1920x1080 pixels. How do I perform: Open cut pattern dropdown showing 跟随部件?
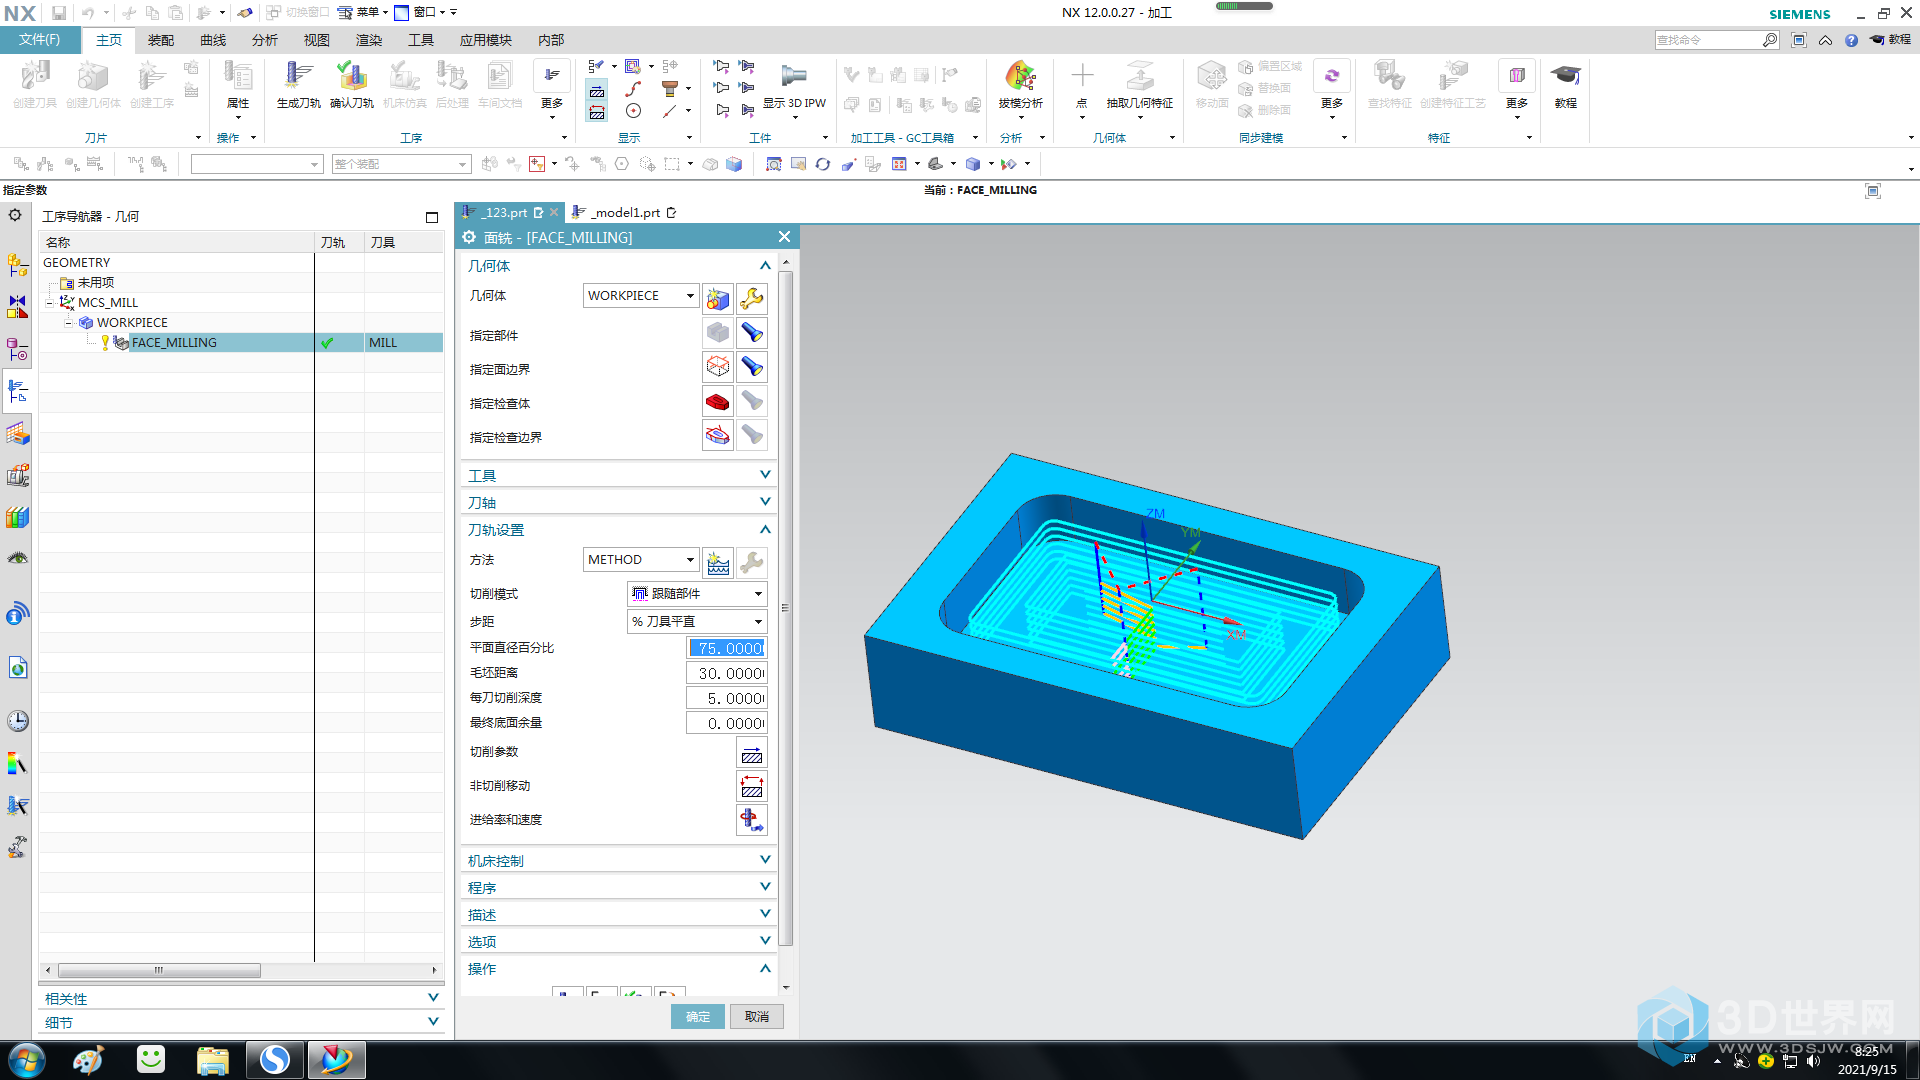[x=697, y=594]
